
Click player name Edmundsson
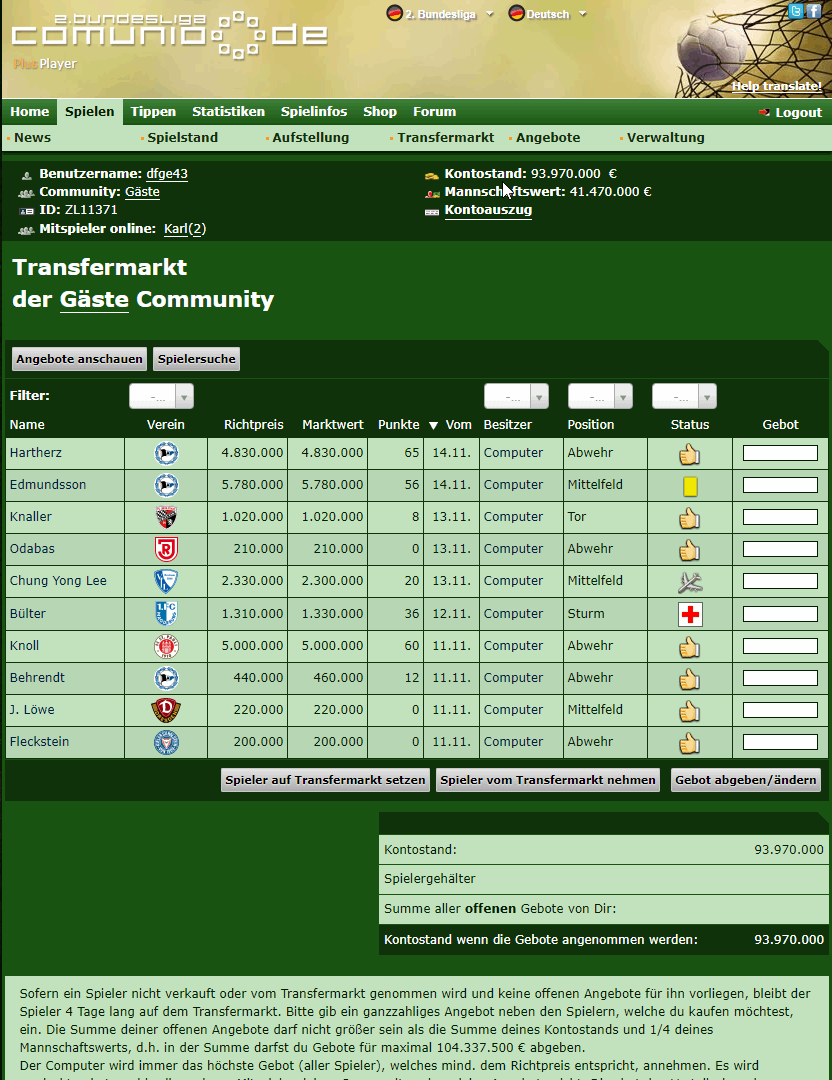coord(48,485)
